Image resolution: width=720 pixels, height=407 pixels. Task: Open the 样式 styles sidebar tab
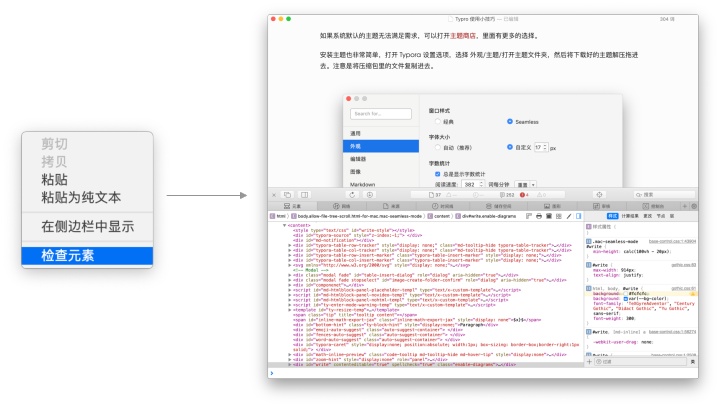tap(613, 216)
